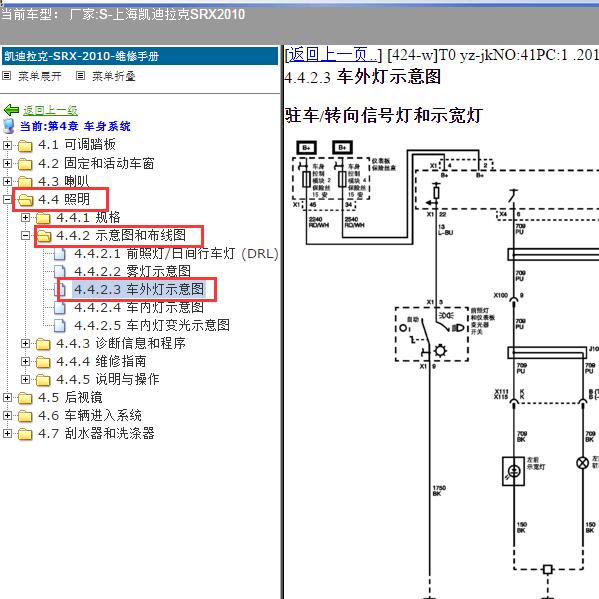Collapse the 4.4.2 示意图和布线图 node

(25, 235)
